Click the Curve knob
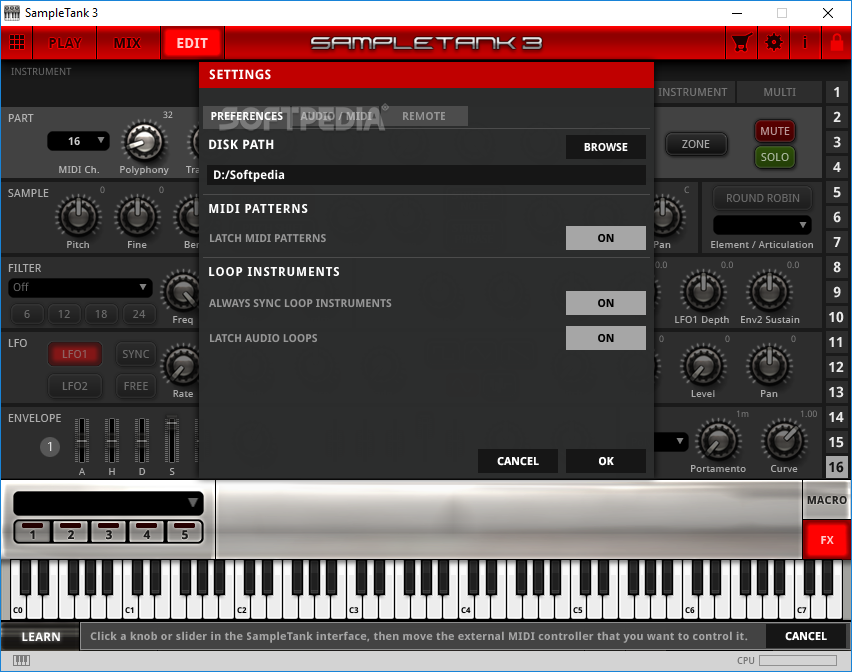The width and height of the screenshot is (852, 672). tap(784, 441)
